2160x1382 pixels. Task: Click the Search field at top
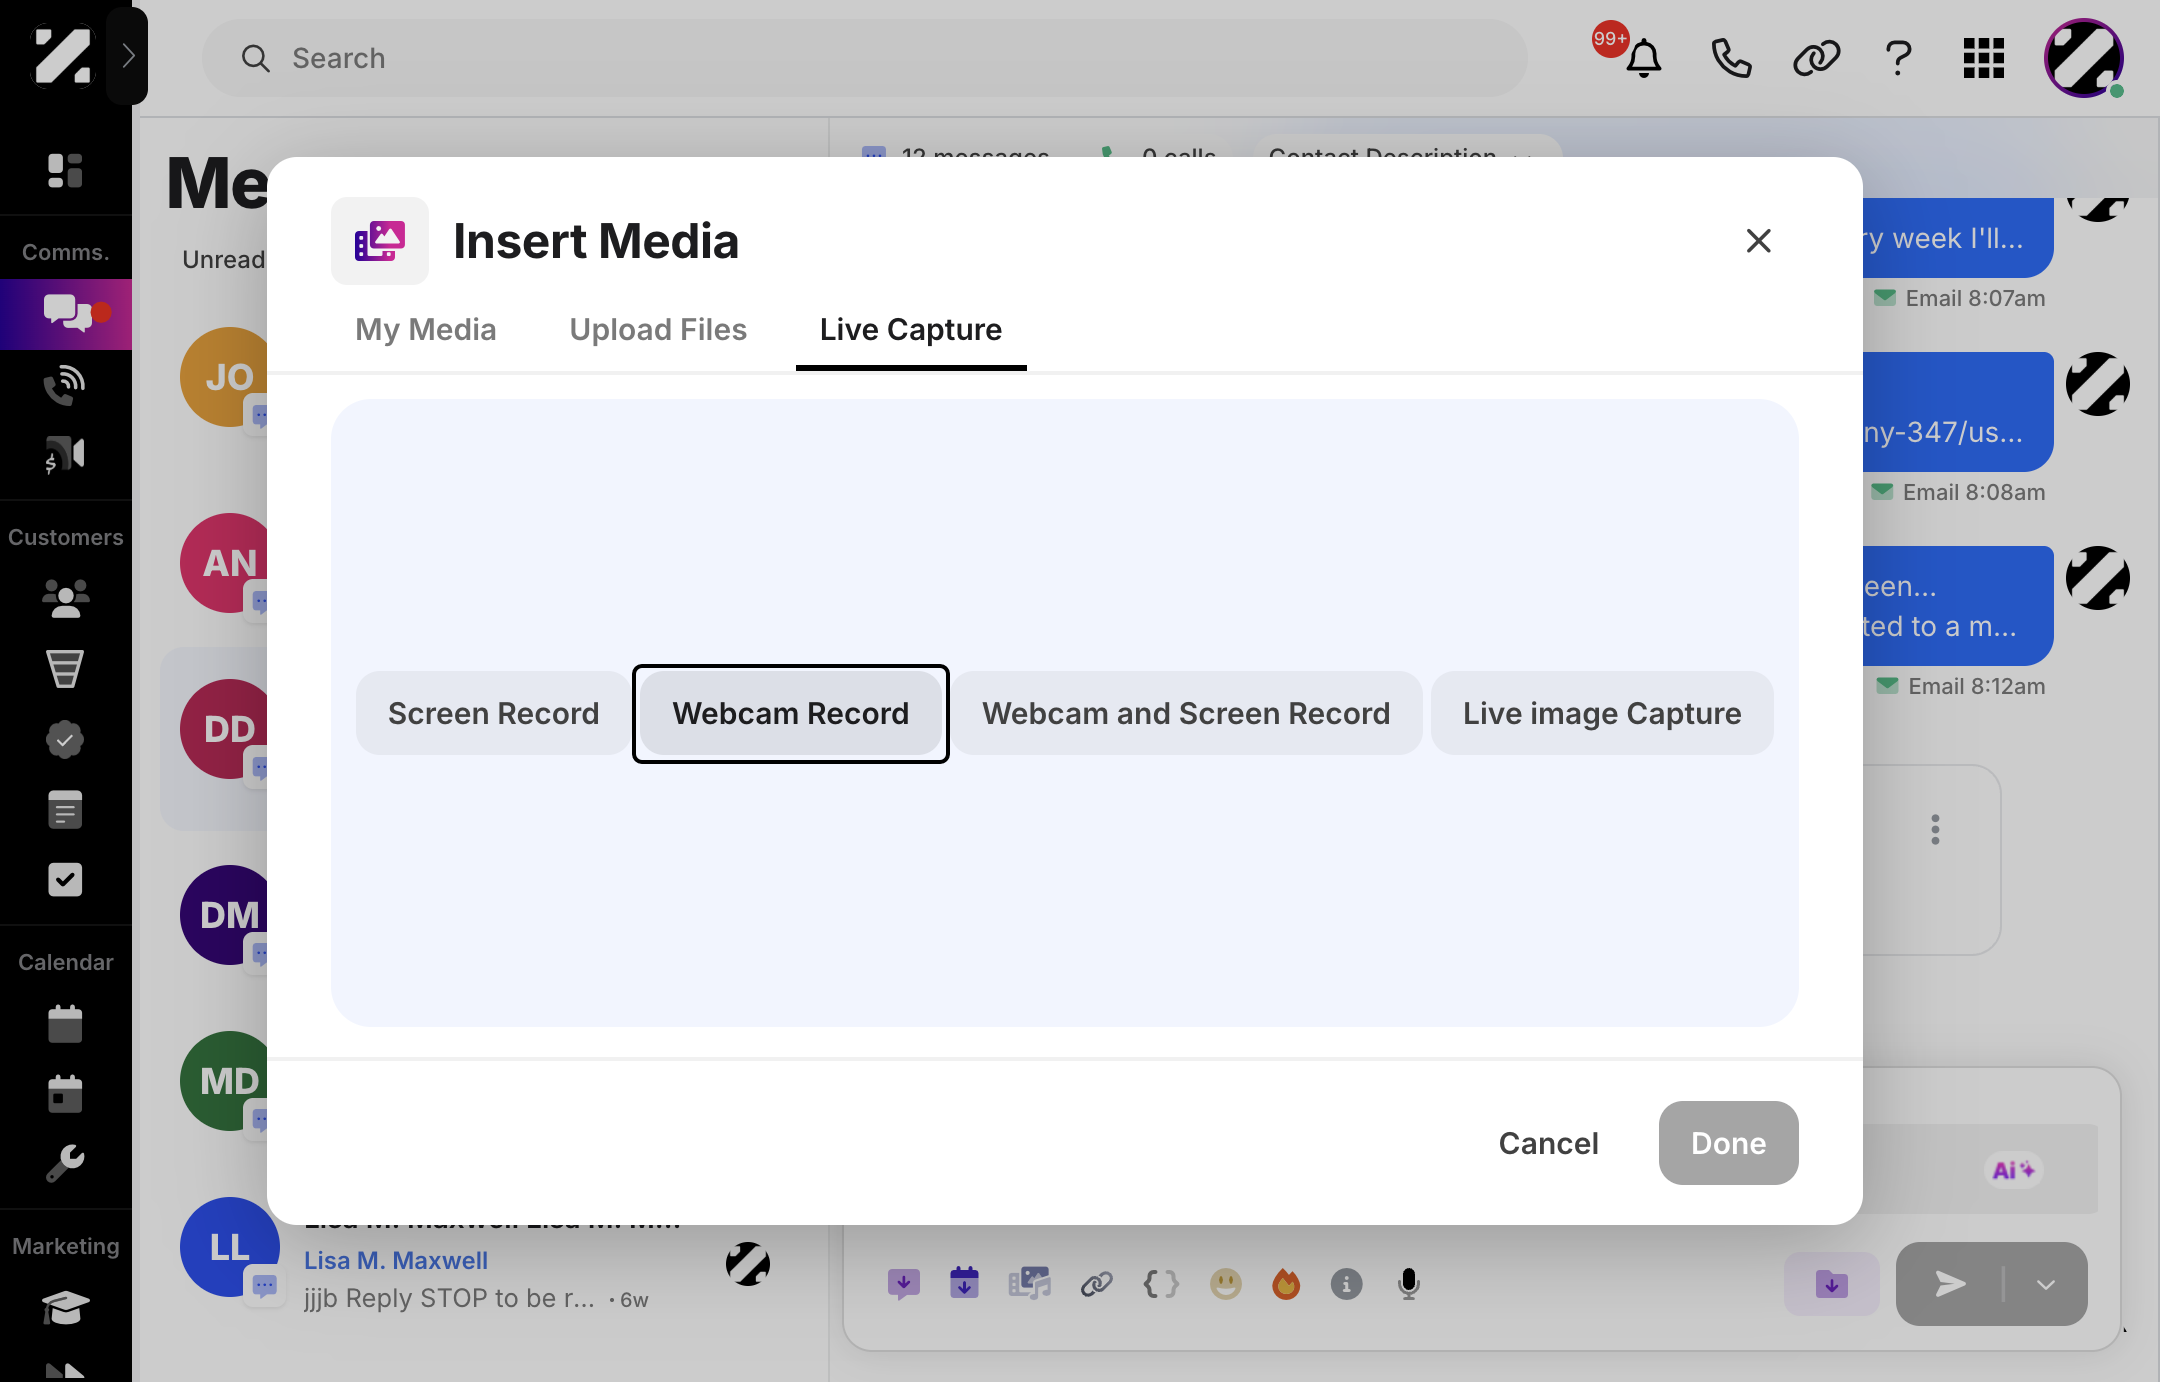865,58
